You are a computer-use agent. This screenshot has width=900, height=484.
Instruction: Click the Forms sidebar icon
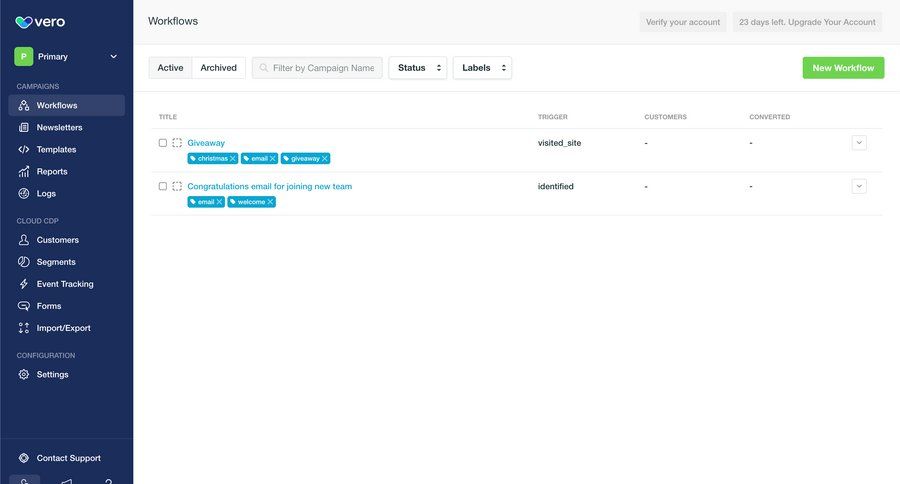[x=24, y=306]
